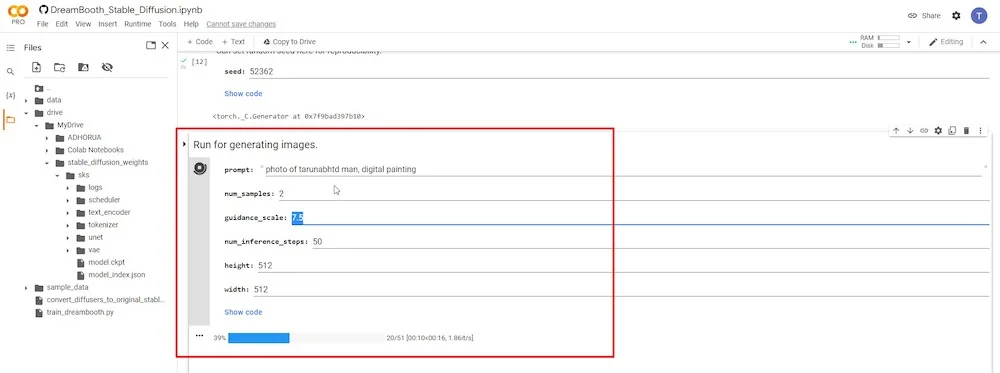Click the output options three dots
1000x373 pixels.
[x=200, y=335]
